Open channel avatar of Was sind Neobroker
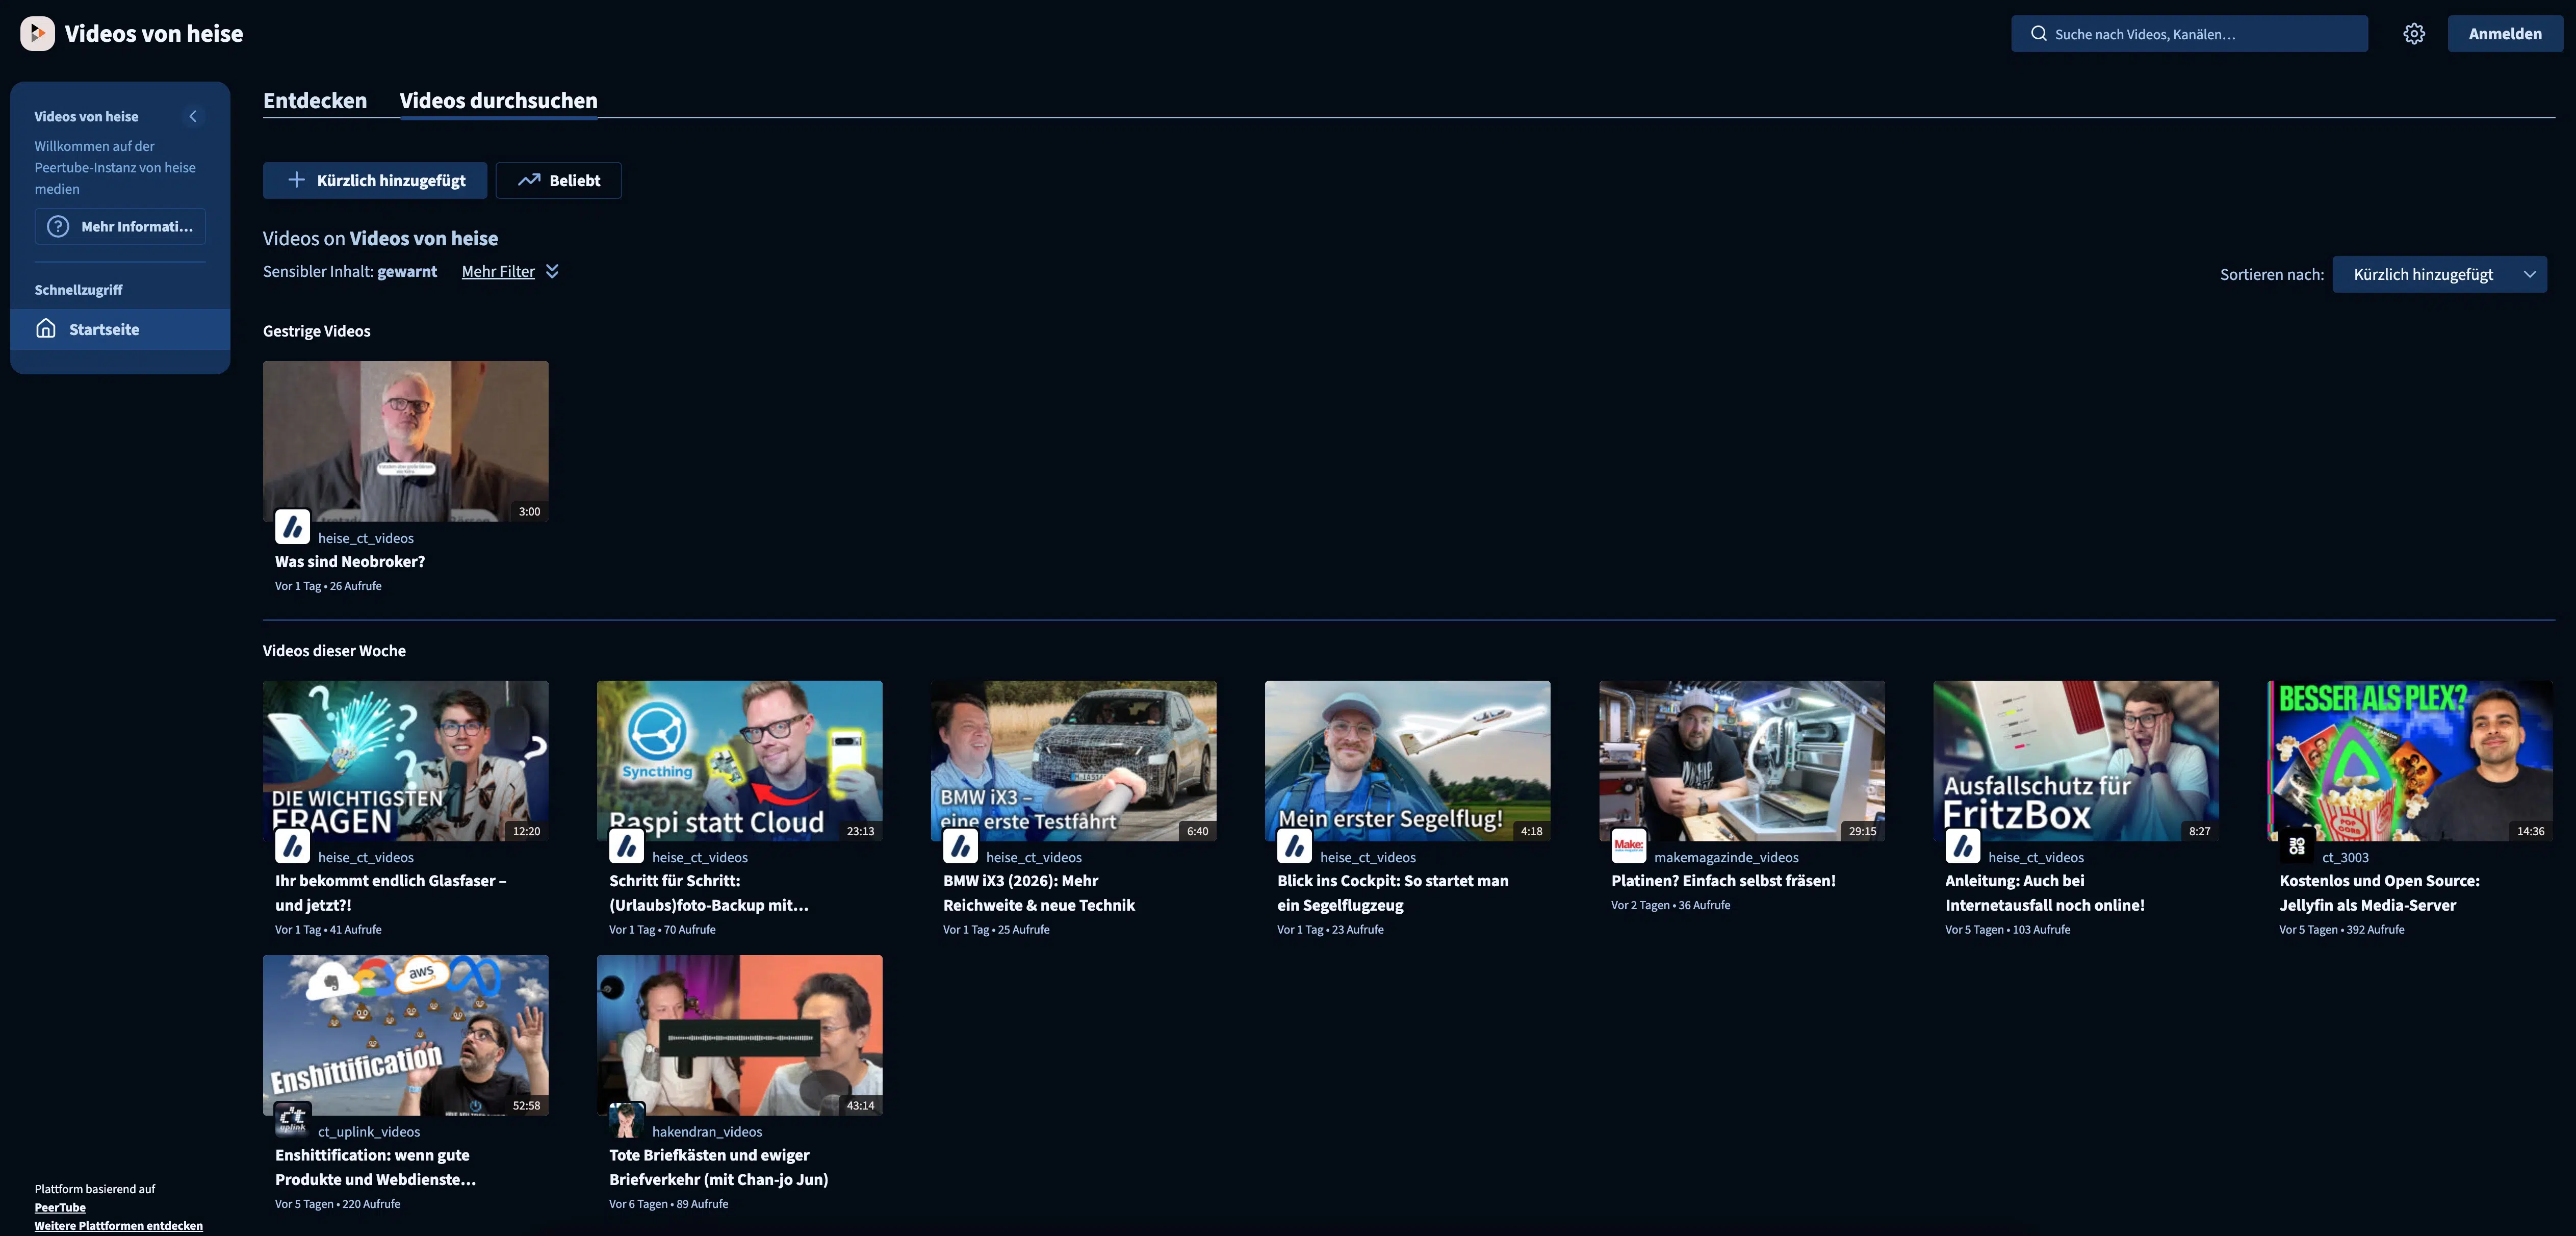The width and height of the screenshot is (2576, 1236). click(292, 526)
